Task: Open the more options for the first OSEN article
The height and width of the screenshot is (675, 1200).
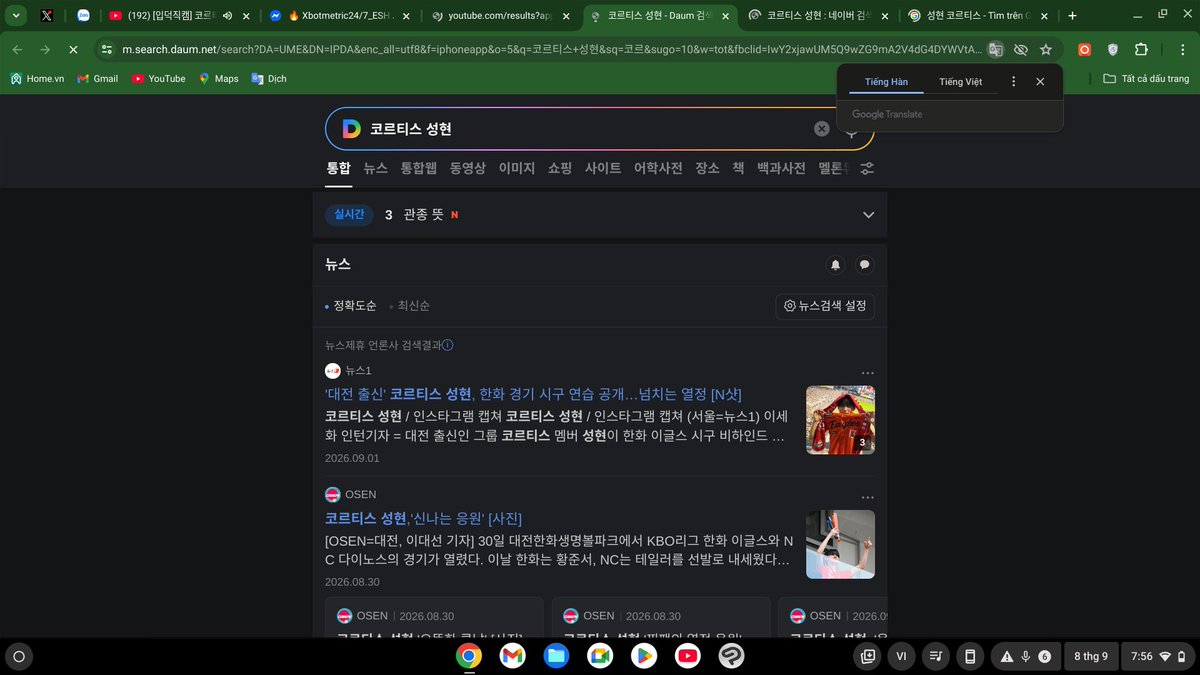Action: [867, 497]
